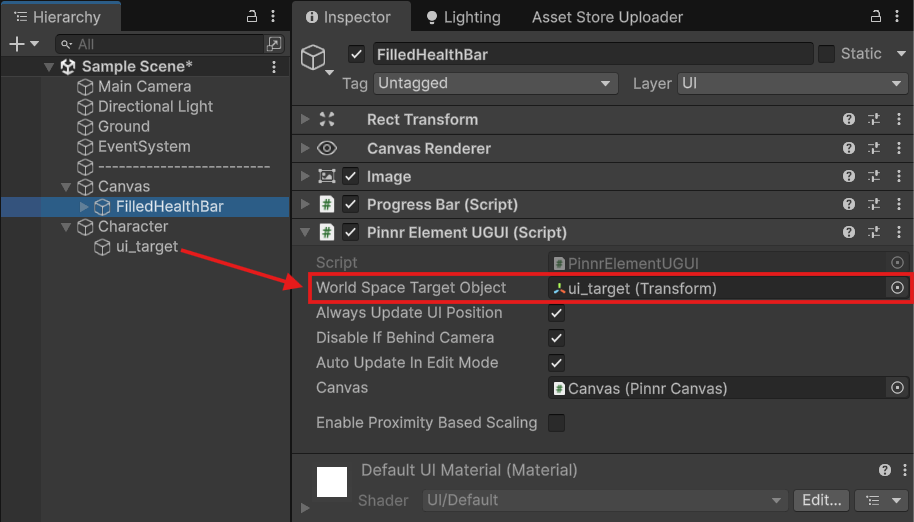Open object picker for Canvas field

click(897, 388)
